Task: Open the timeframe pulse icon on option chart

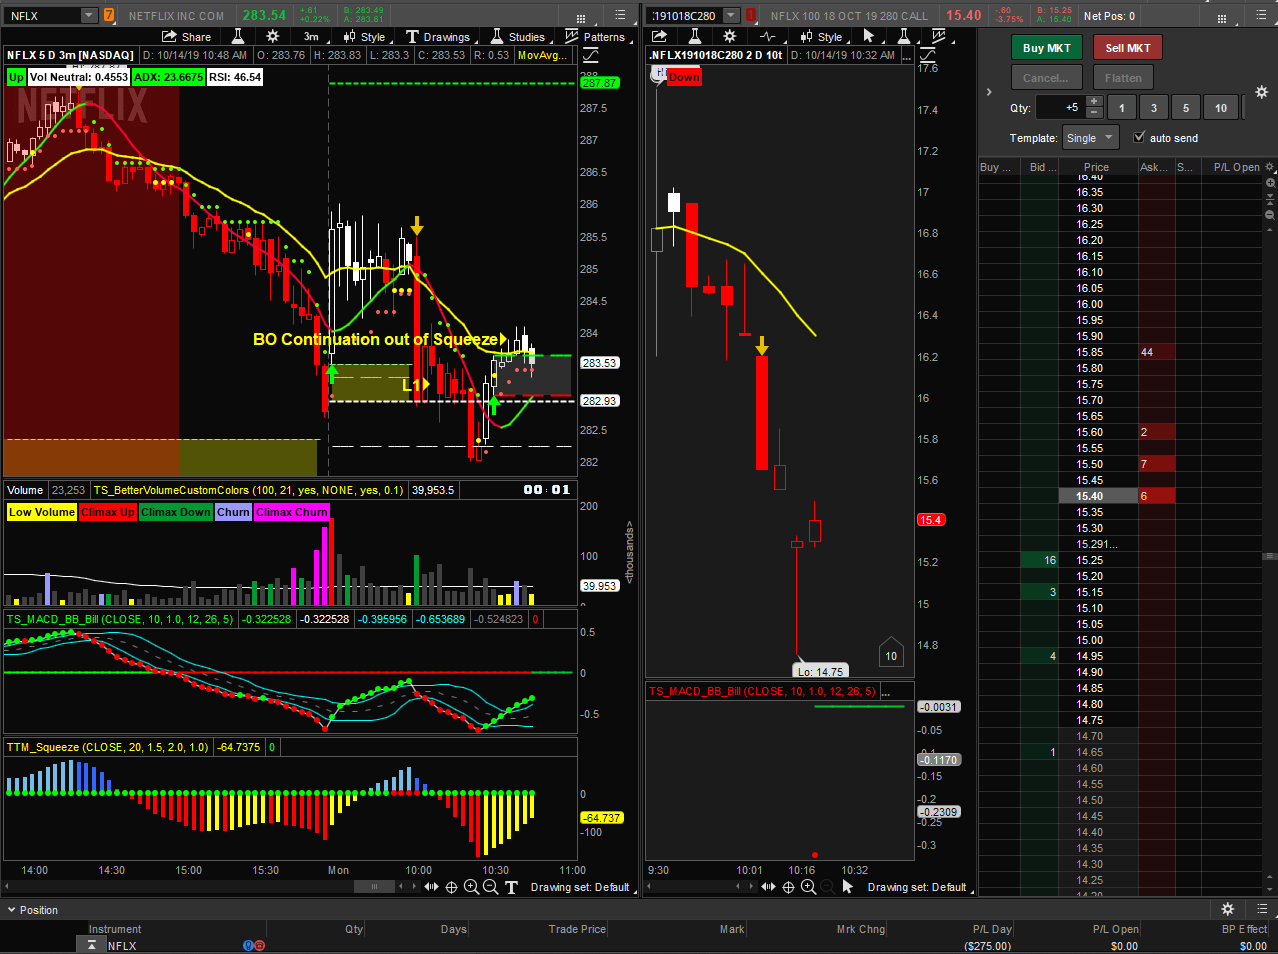Action: (767, 37)
